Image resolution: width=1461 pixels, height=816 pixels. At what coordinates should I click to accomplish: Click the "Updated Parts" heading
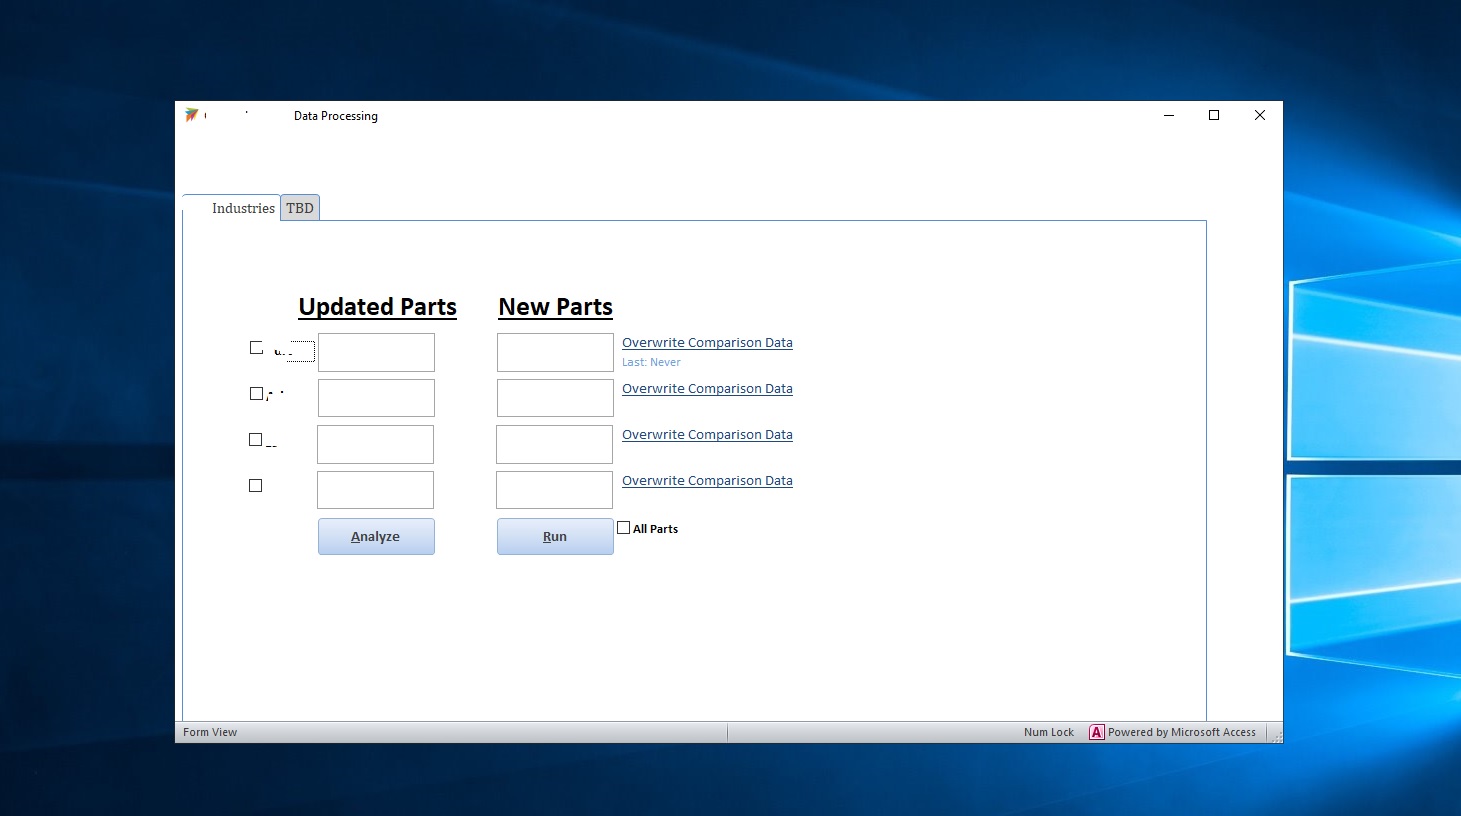click(378, 307)
